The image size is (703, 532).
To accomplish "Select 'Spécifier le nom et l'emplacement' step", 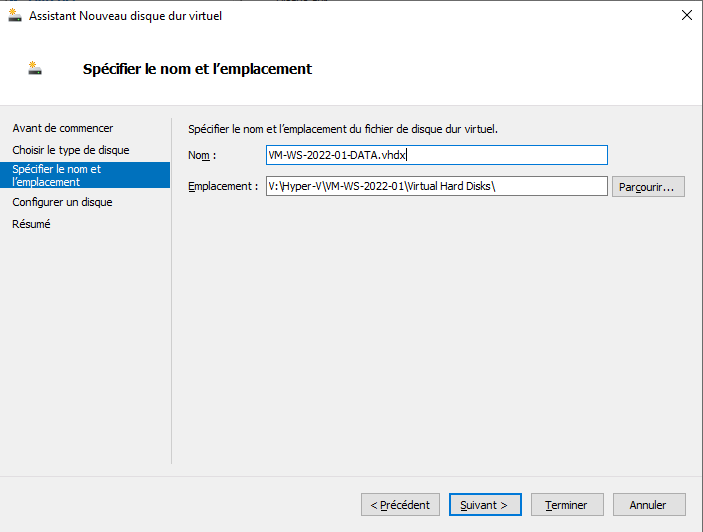I will 57,176.
